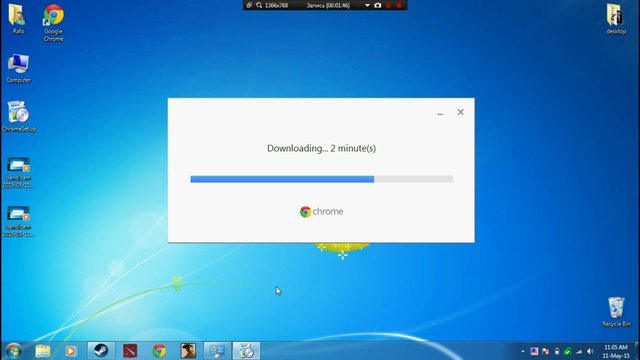Click the Downloading... 2 minute(s) status text
Viewport: 640px width, 360px height.
321,148
